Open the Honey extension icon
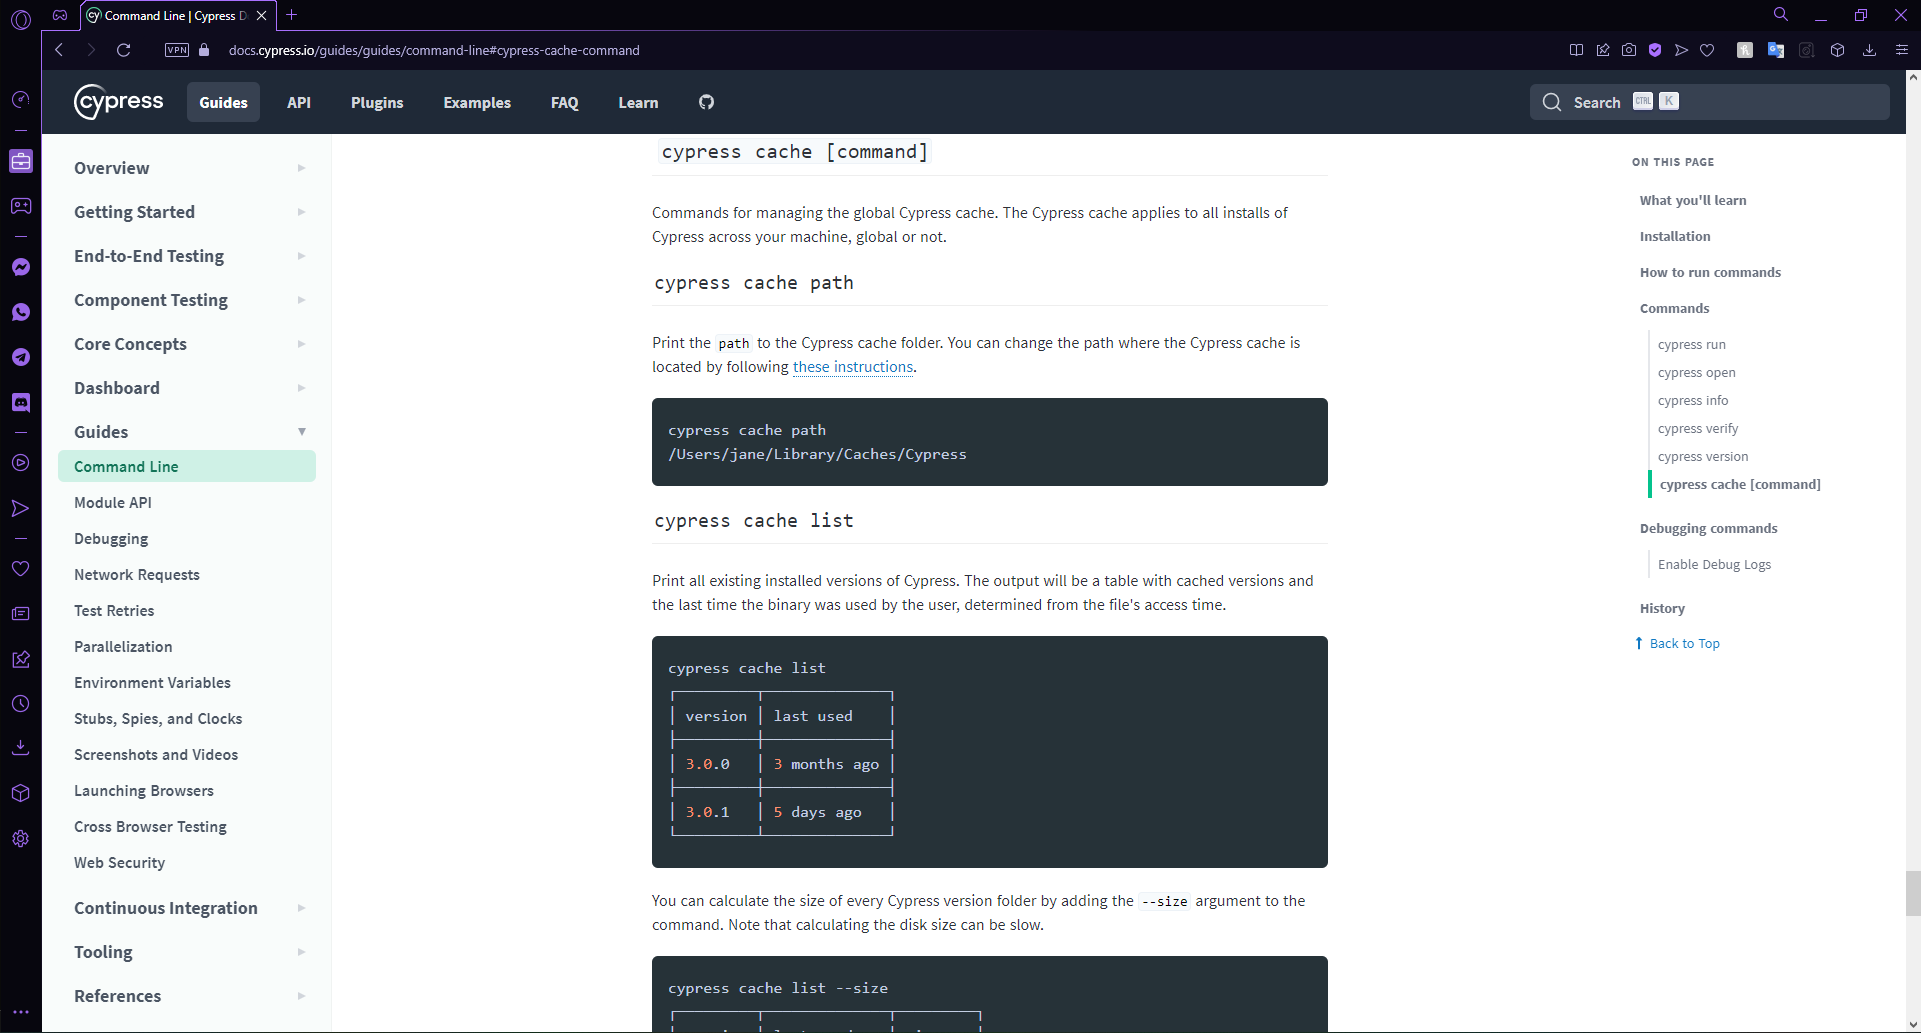This screenshot has height=1033, width=1921. tap(1745, 50)
